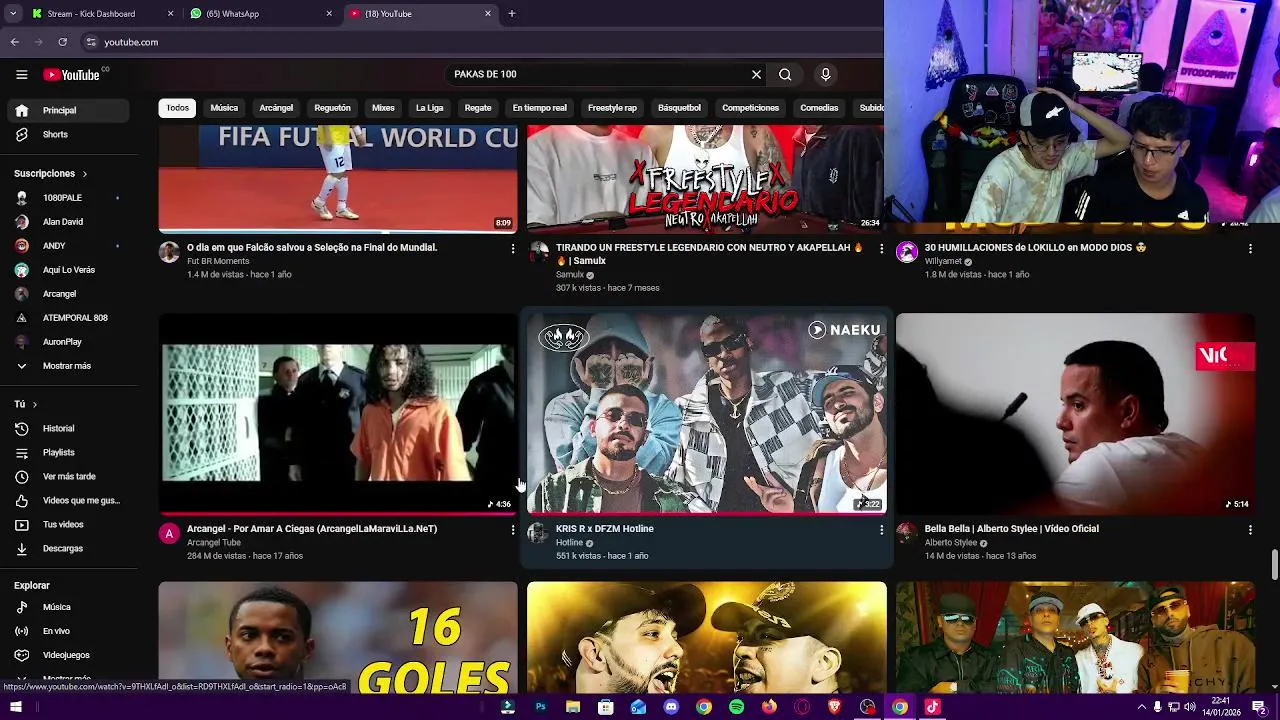Image resolution: width=1280 pixels, height=720 pixels.
Task: Go back with the browser back arrow
Action: pos(15,42)
